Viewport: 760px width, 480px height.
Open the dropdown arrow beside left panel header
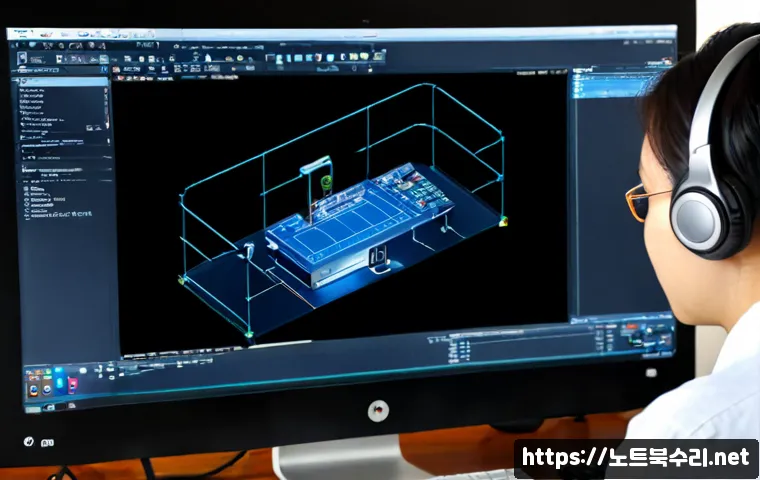click(104, 70)
